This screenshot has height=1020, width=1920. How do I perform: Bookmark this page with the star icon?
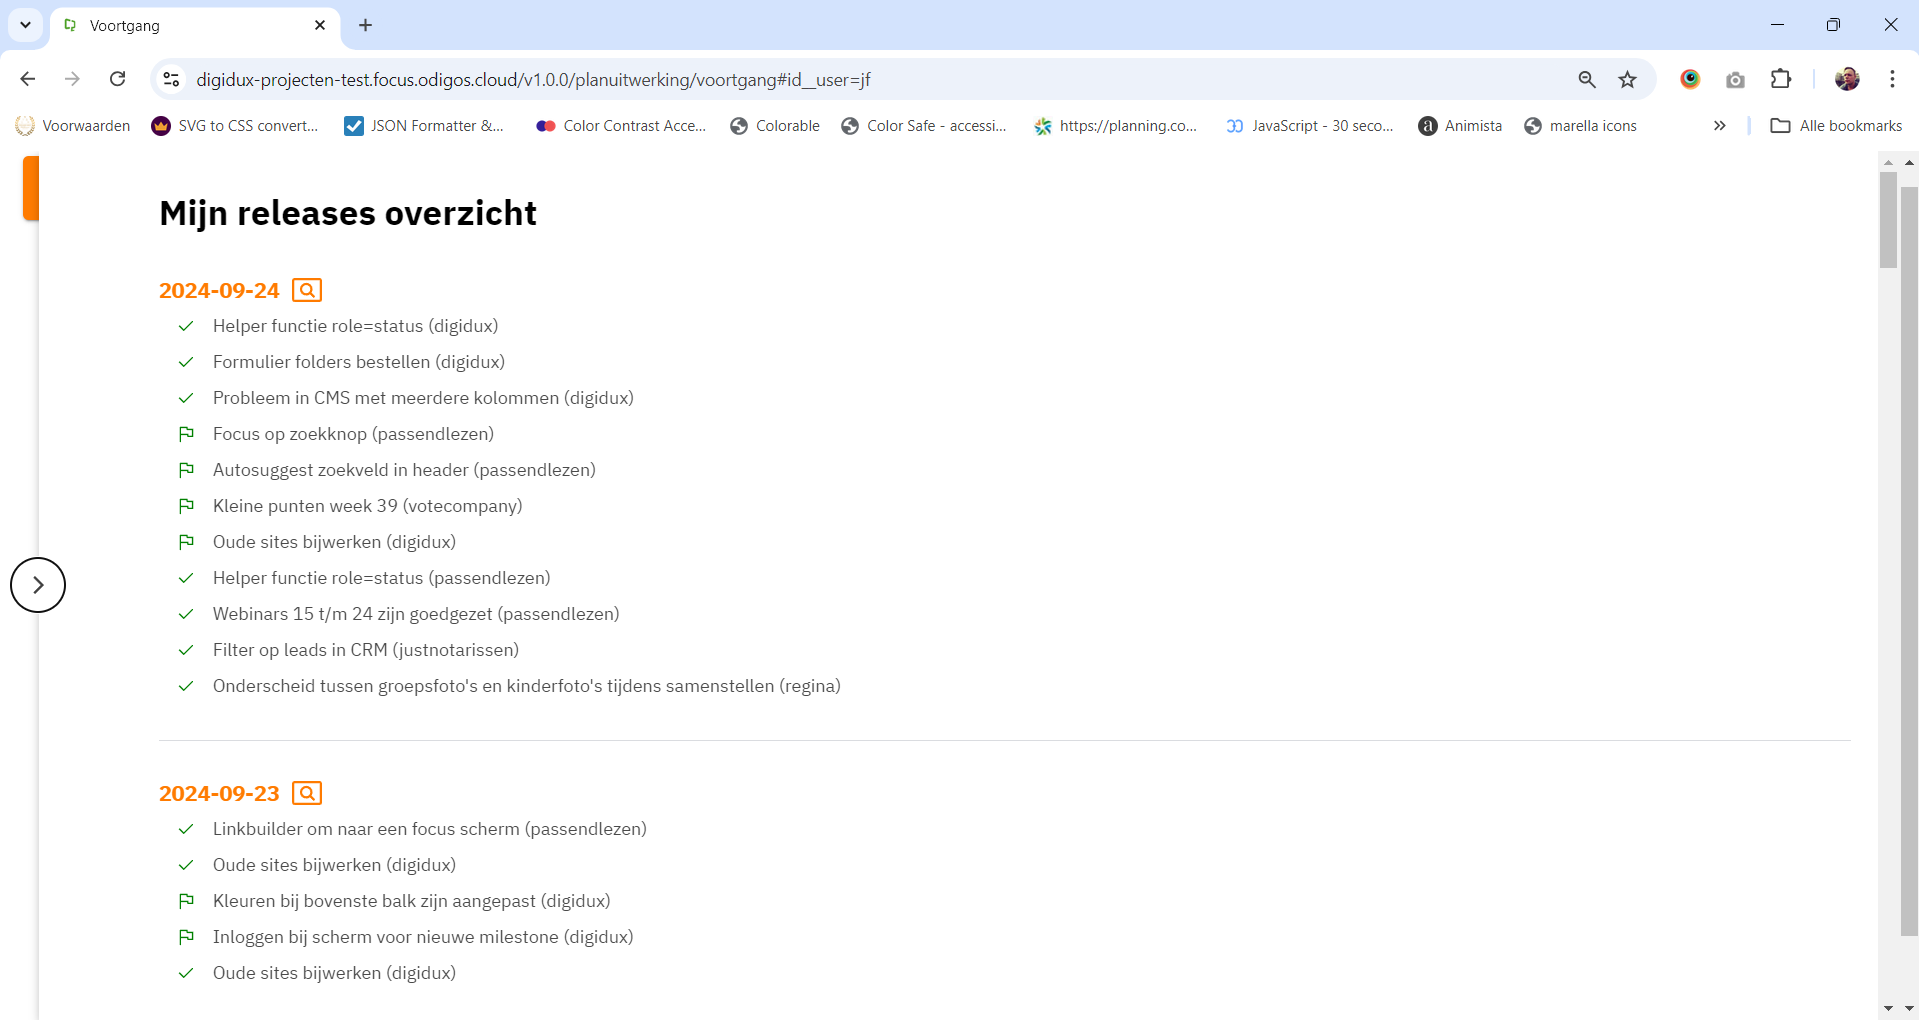click(x=1628, y=79)
